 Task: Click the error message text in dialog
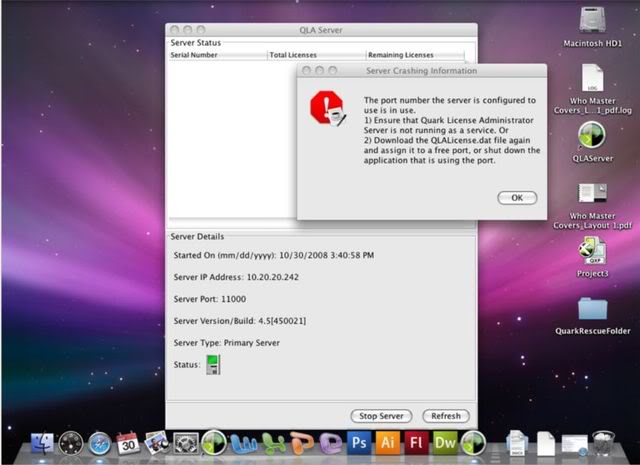(x=452, y=130)
